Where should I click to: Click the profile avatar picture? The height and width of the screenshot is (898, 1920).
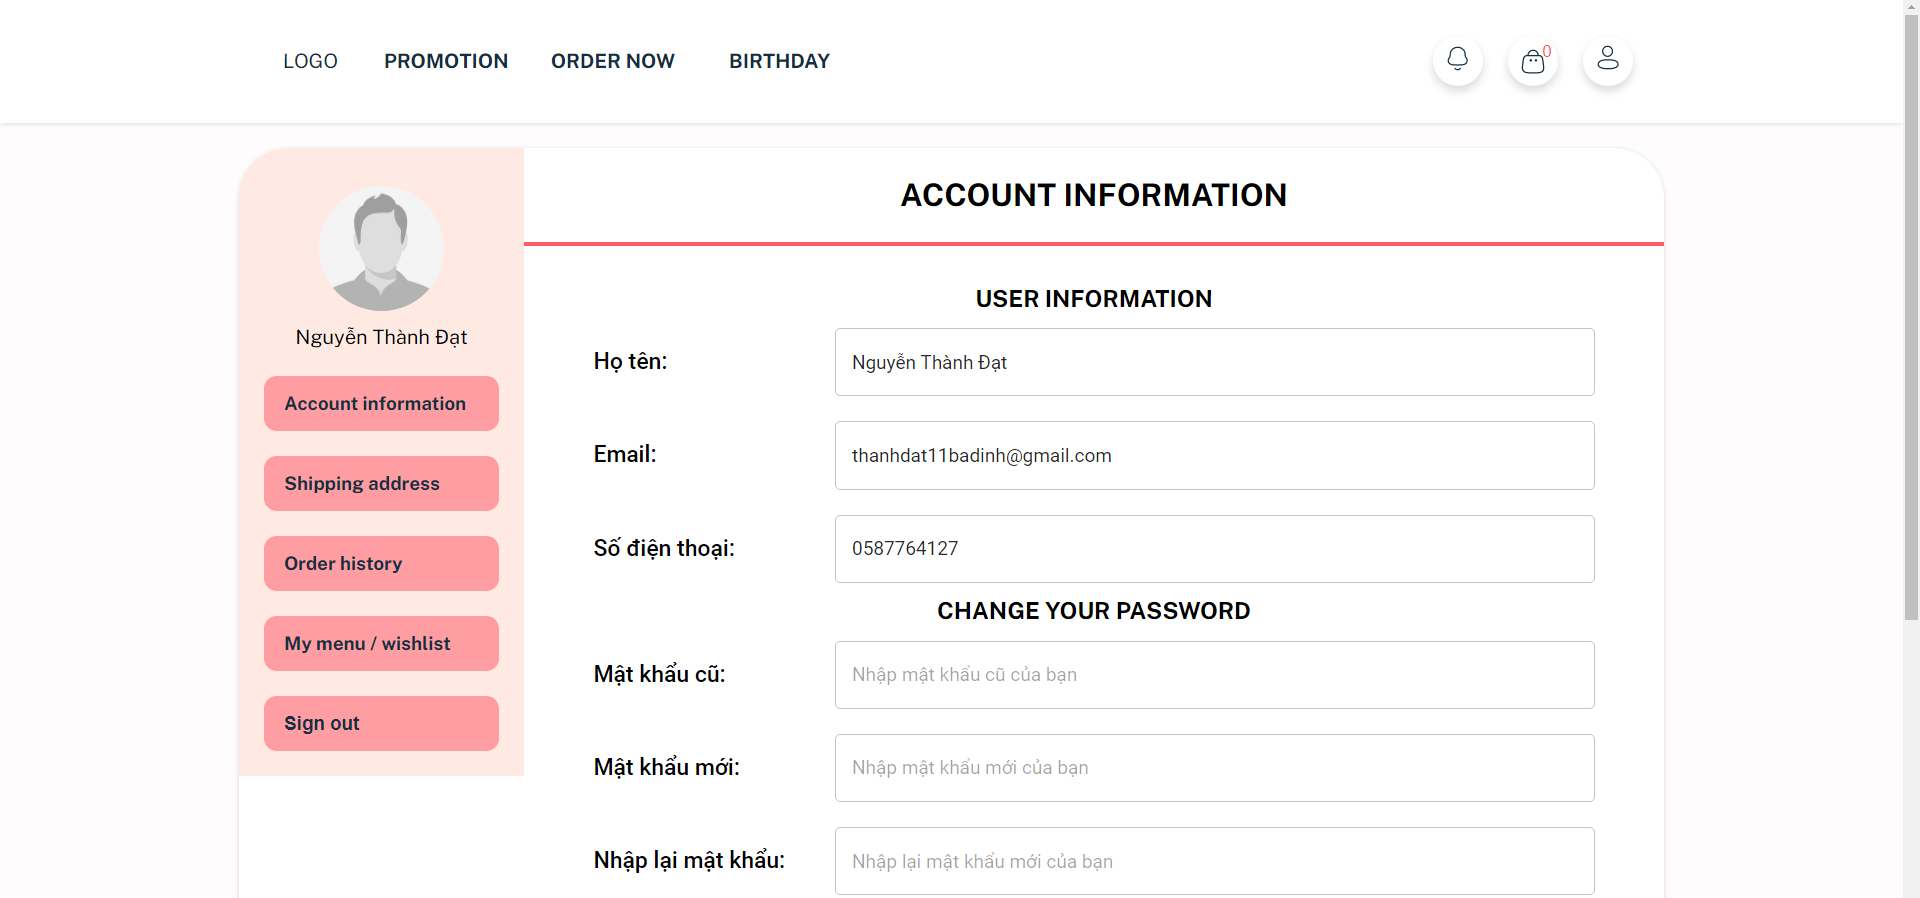click(x=381, y=249)
